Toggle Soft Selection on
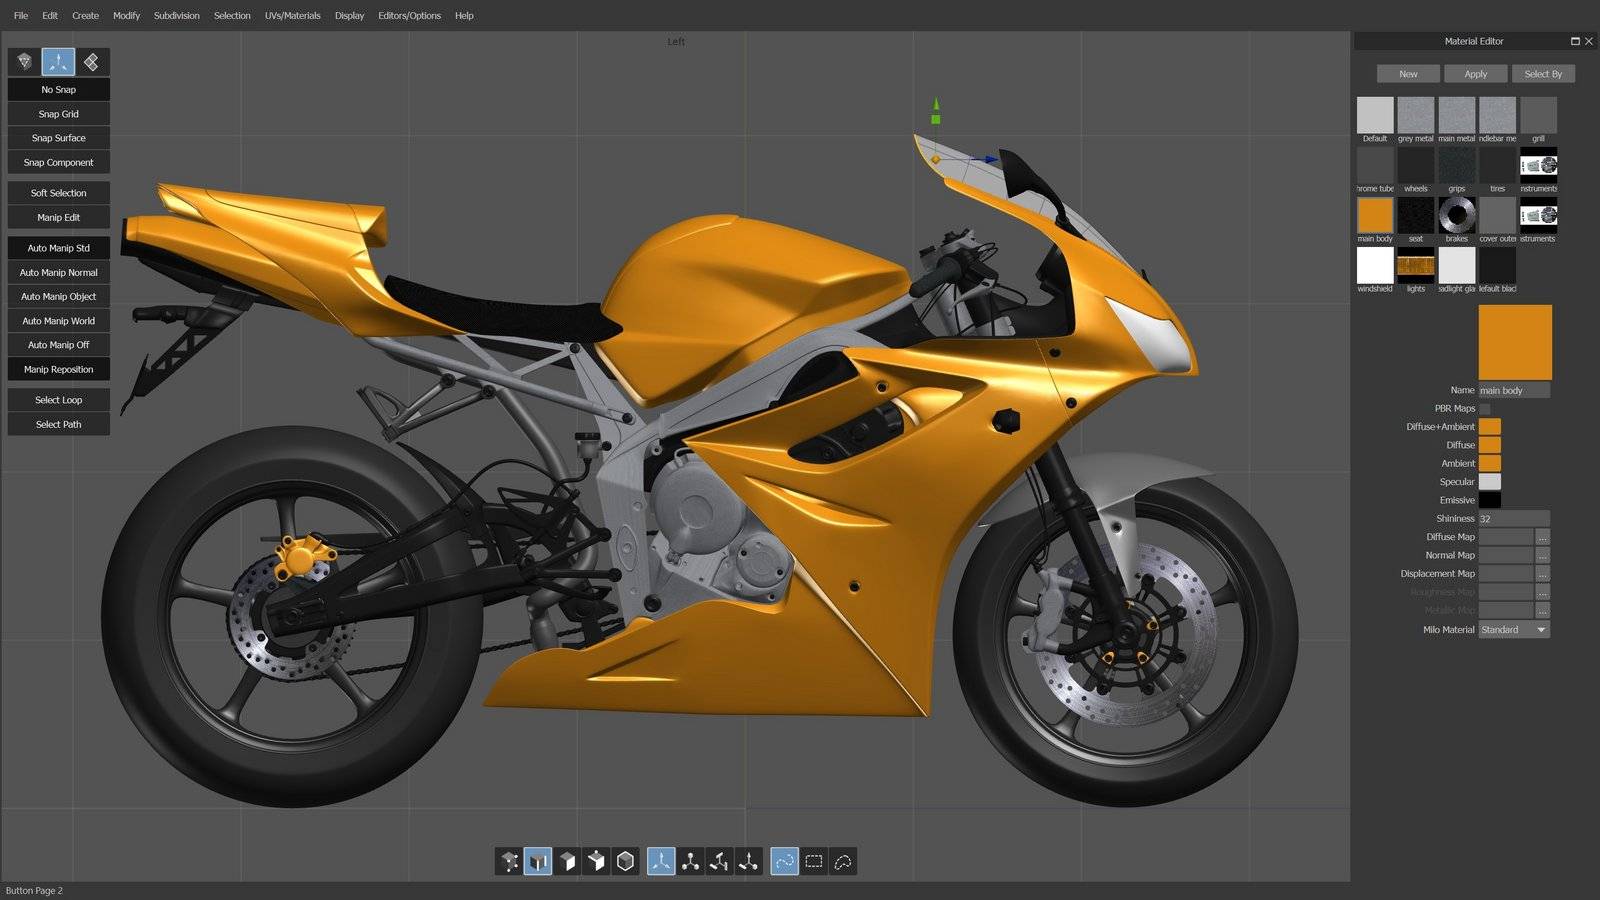Screen dimensions: 1600x900 (58, 193)
